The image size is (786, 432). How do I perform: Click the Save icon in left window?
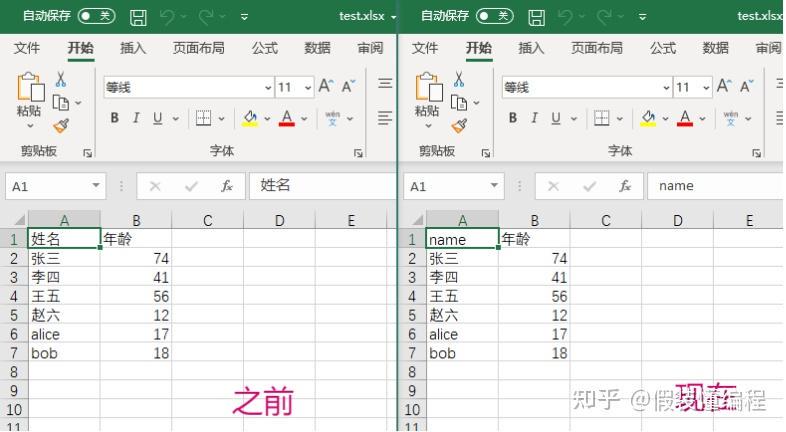[138, 17]
